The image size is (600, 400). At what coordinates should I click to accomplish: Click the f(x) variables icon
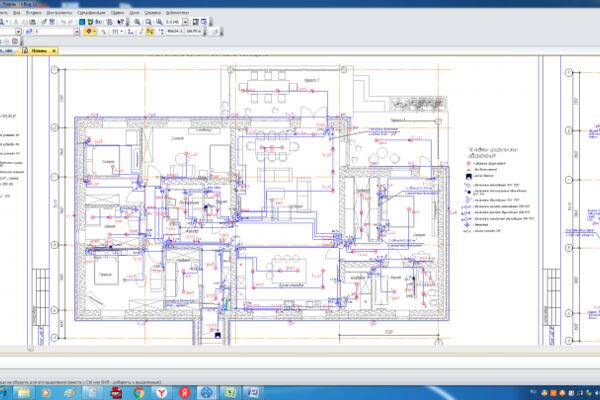pos(99,22)
